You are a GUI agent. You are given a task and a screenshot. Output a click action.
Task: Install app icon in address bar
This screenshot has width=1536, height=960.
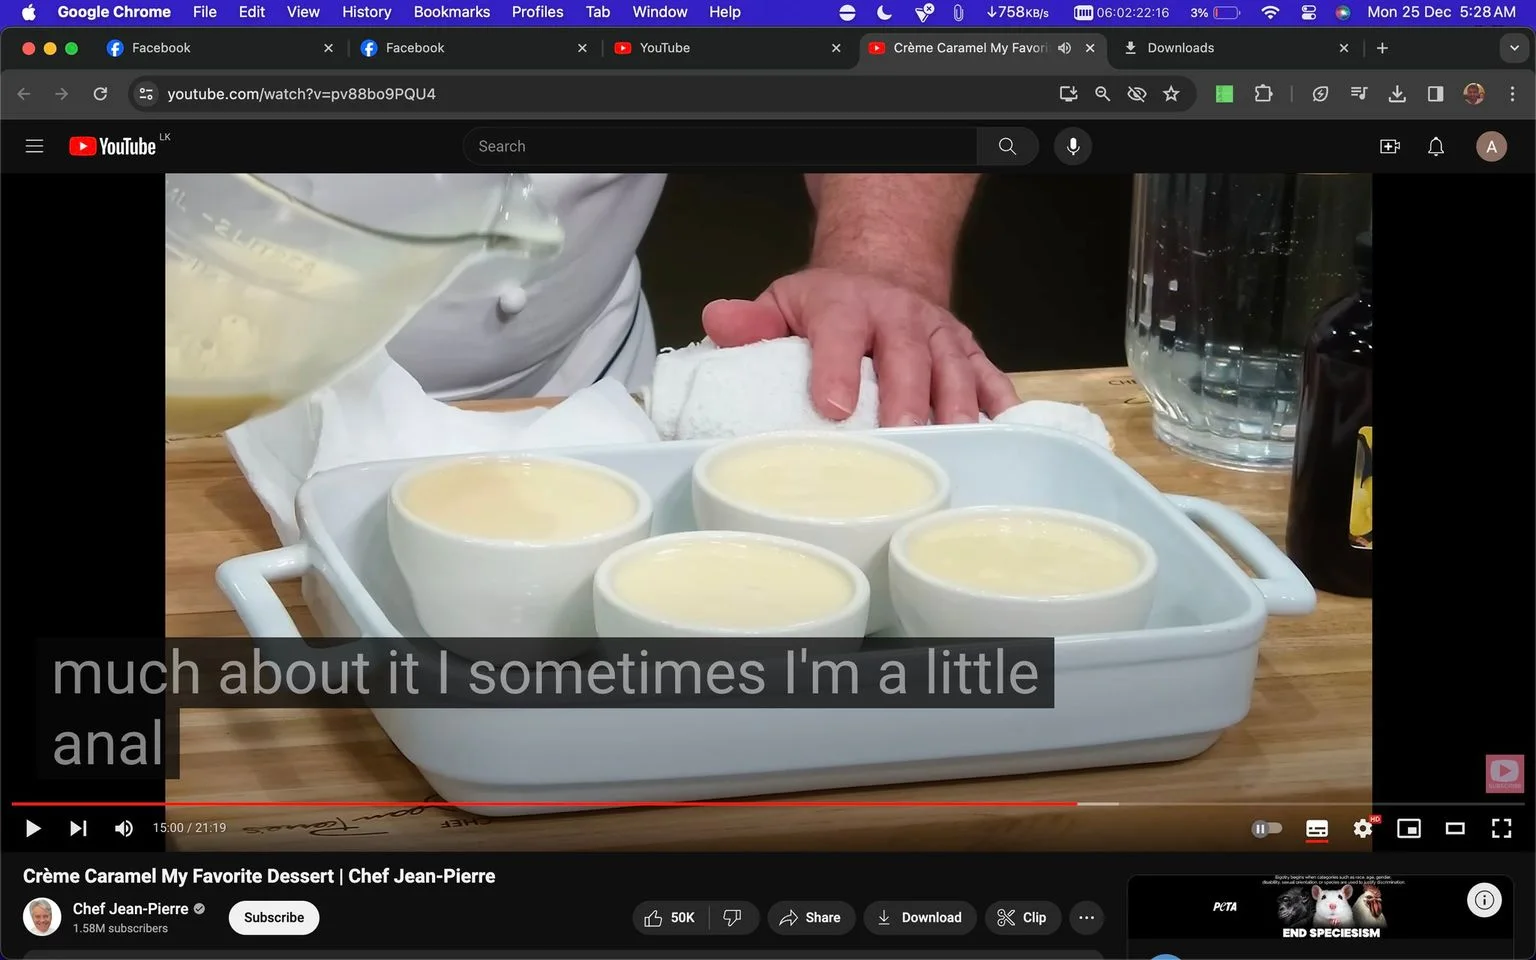coord(1068,94)
